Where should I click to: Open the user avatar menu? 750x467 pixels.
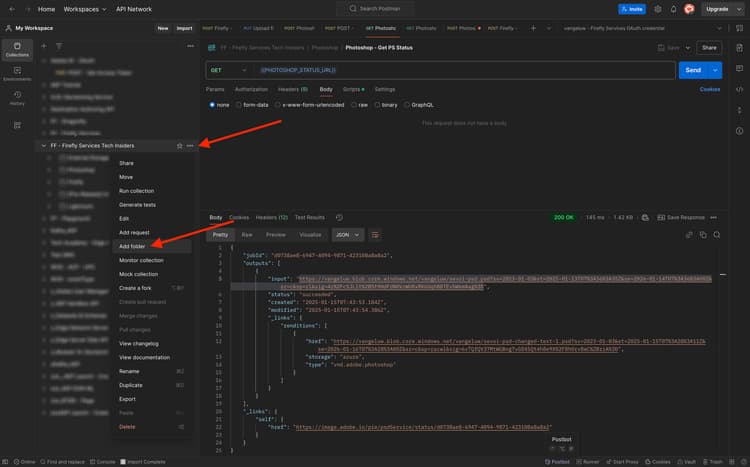coord(689,9)
